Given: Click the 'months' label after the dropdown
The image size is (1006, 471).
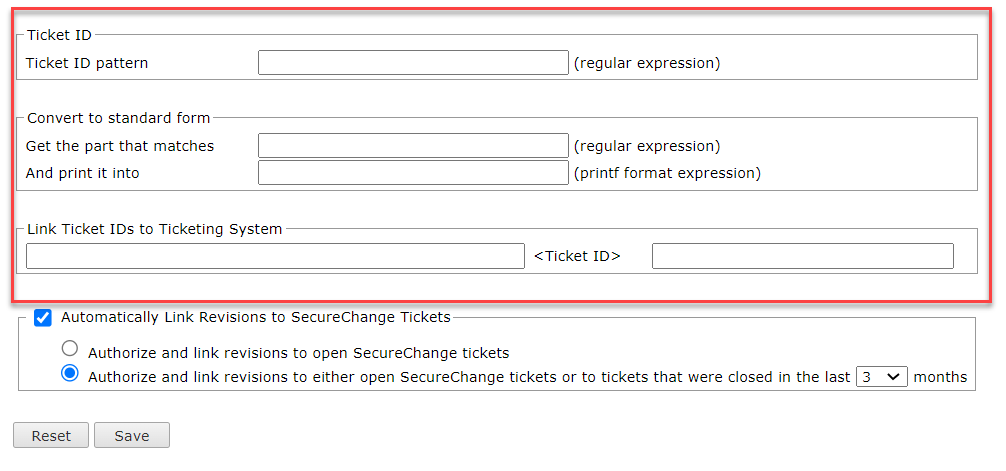Looking at the screenshot, I should pos(940,377).
